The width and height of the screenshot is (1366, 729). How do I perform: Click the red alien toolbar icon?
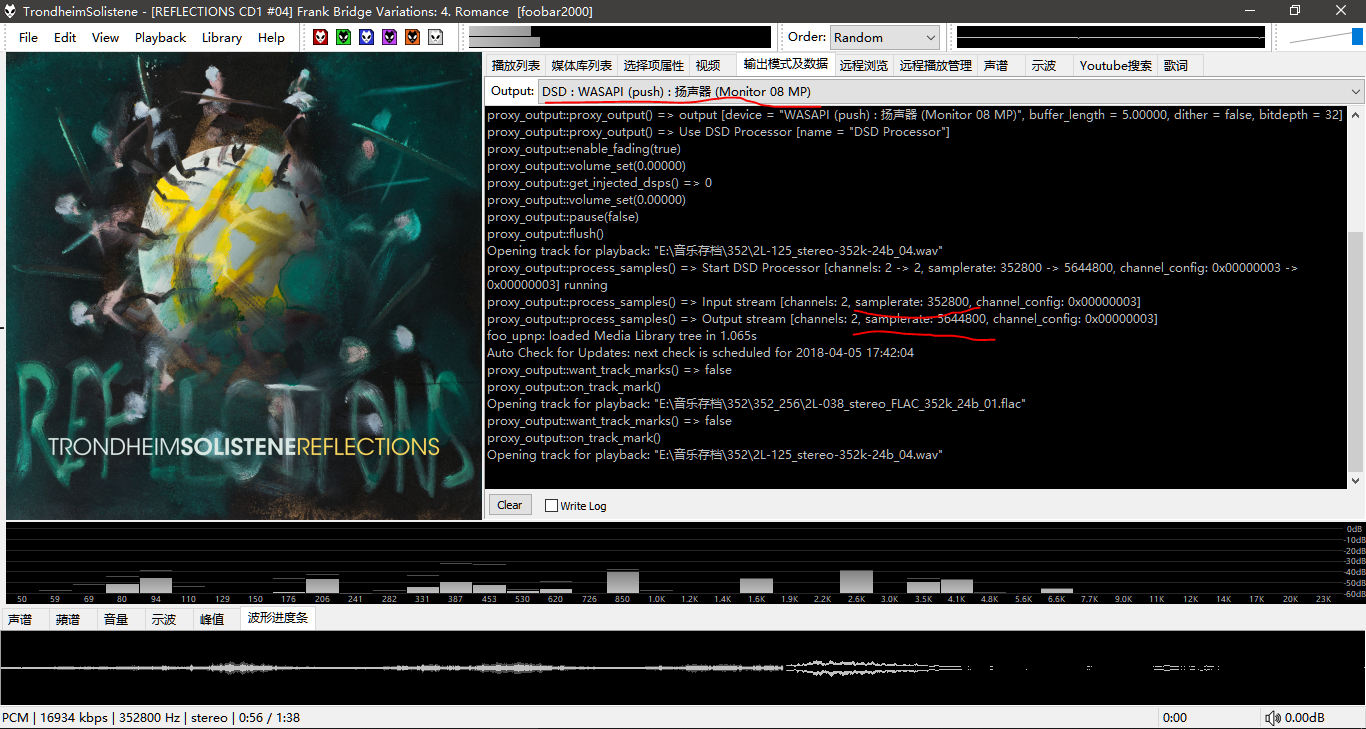(320, 37)
